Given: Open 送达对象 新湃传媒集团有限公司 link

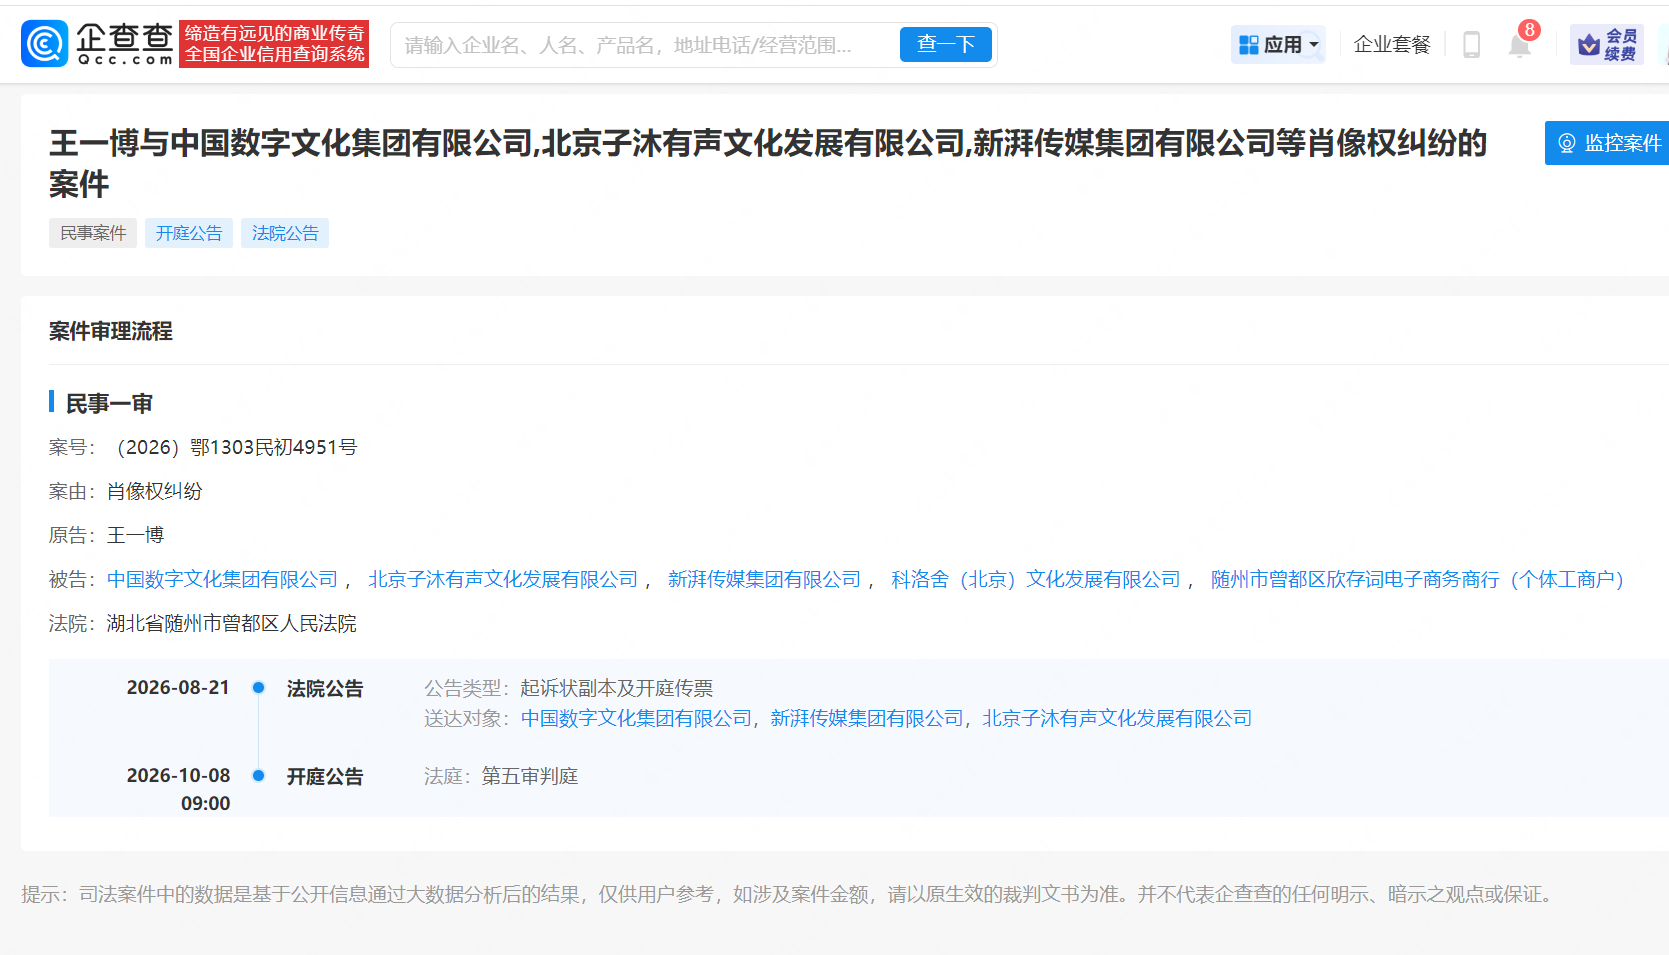Looking at the screenshot, I should point(867,718).
